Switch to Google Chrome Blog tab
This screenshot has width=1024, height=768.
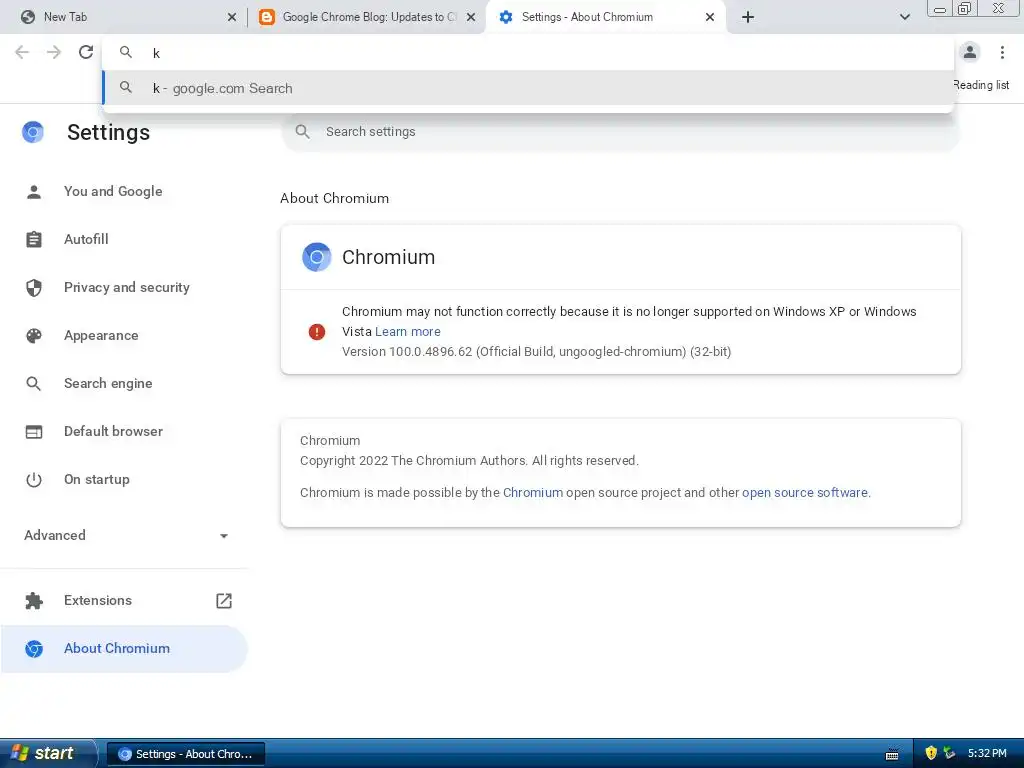[368, 17]
